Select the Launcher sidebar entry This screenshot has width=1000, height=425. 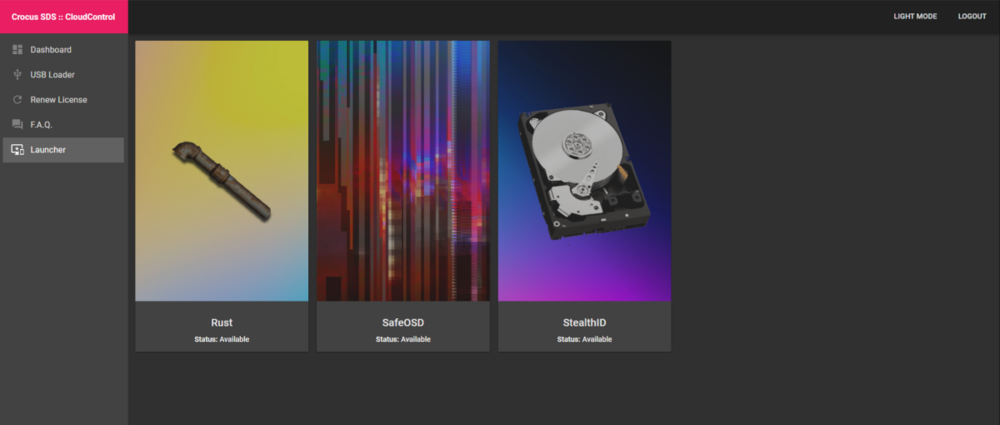pos(63,150)
